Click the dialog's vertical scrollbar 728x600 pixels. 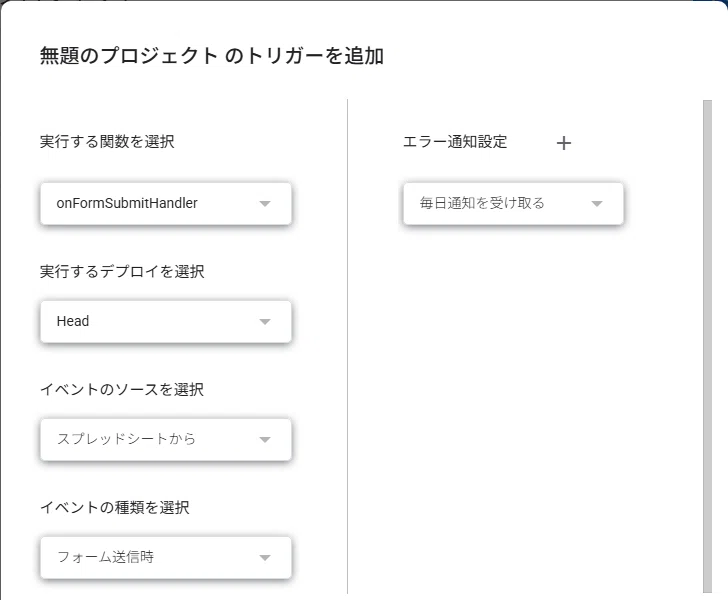708,346
